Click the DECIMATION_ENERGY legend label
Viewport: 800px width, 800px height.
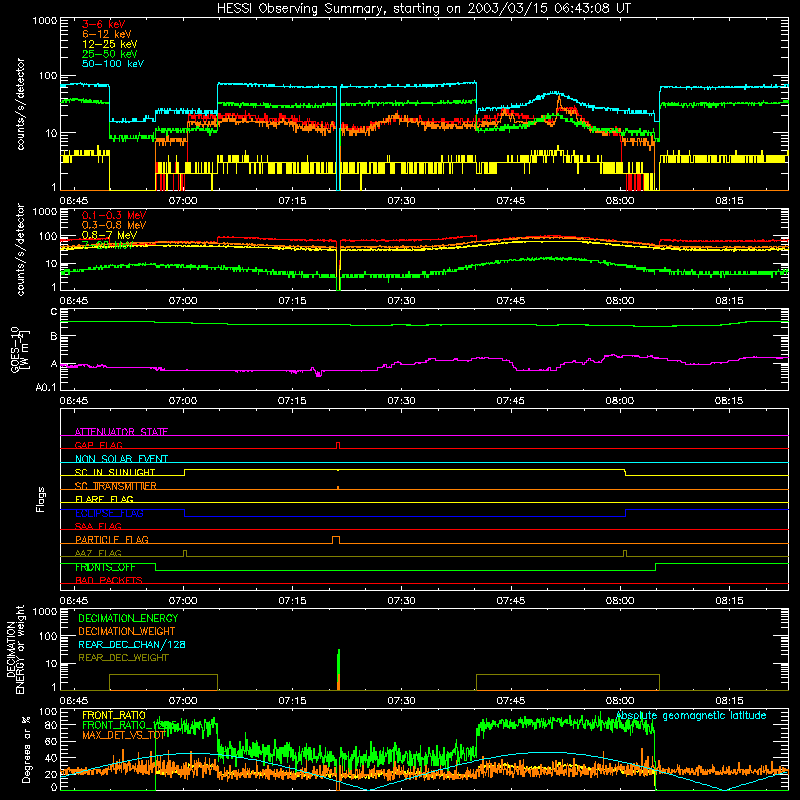128,618
